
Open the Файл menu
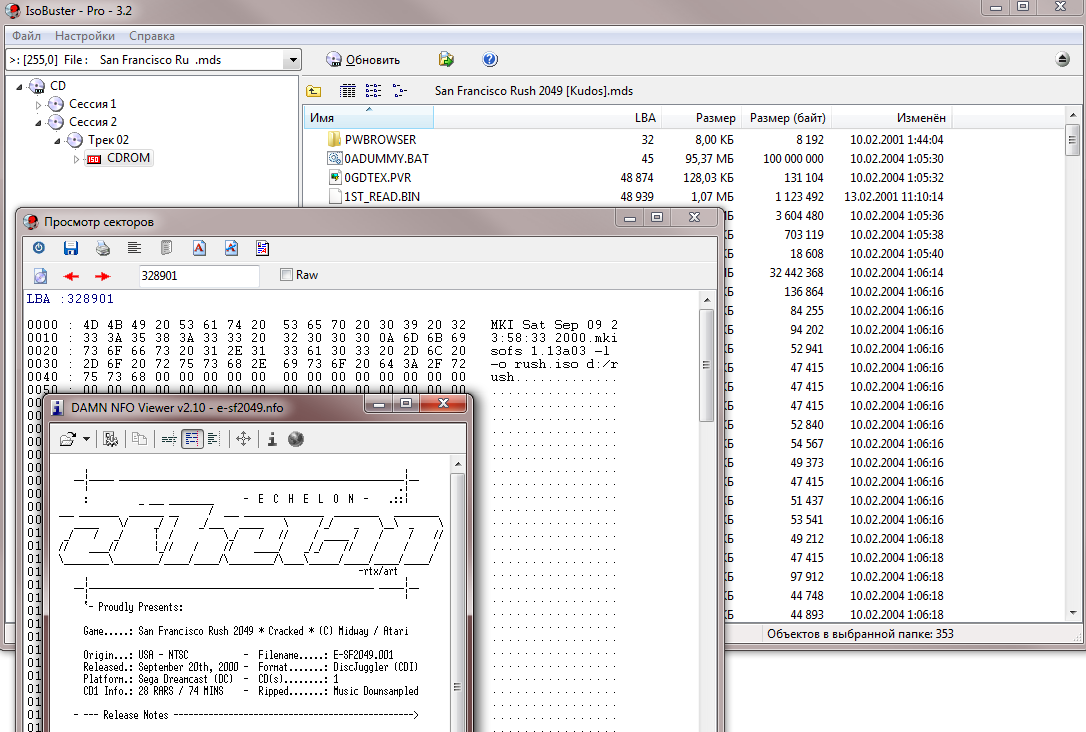27,36
